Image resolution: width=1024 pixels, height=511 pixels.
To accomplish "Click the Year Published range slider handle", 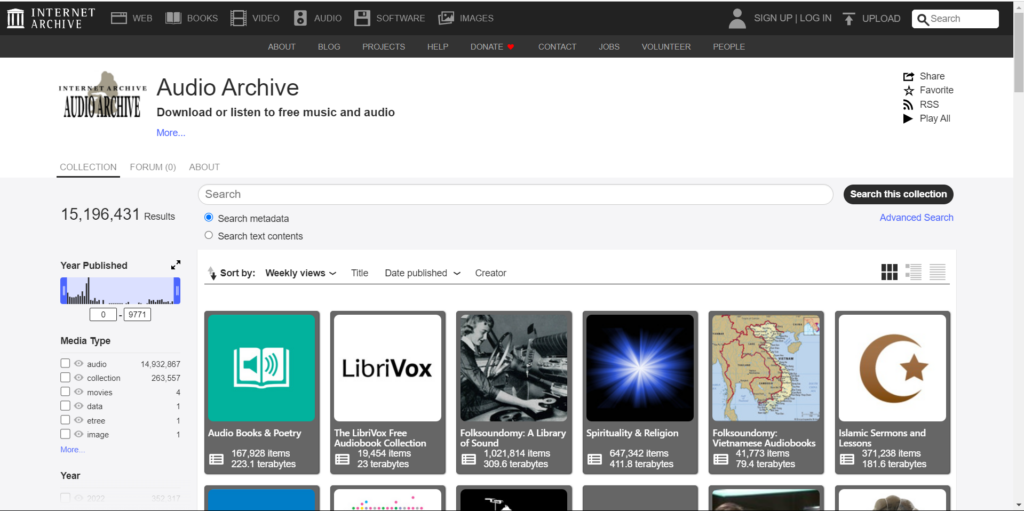I will tap(64, 291).
